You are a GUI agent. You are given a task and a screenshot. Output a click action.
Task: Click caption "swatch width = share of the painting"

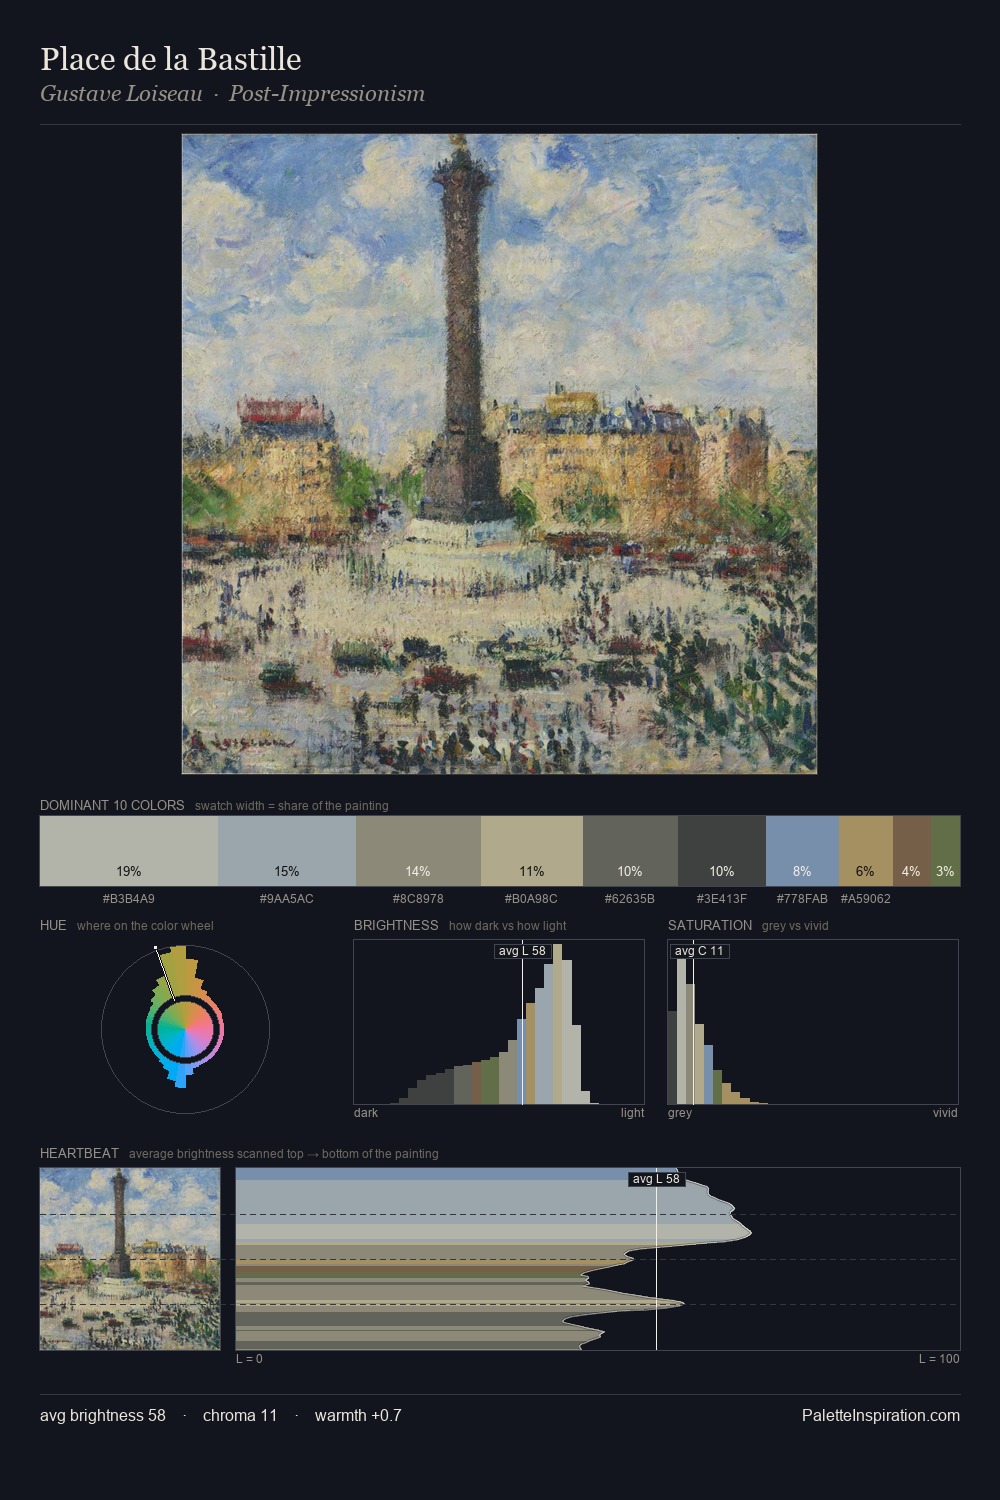click(x=292, y=806)
